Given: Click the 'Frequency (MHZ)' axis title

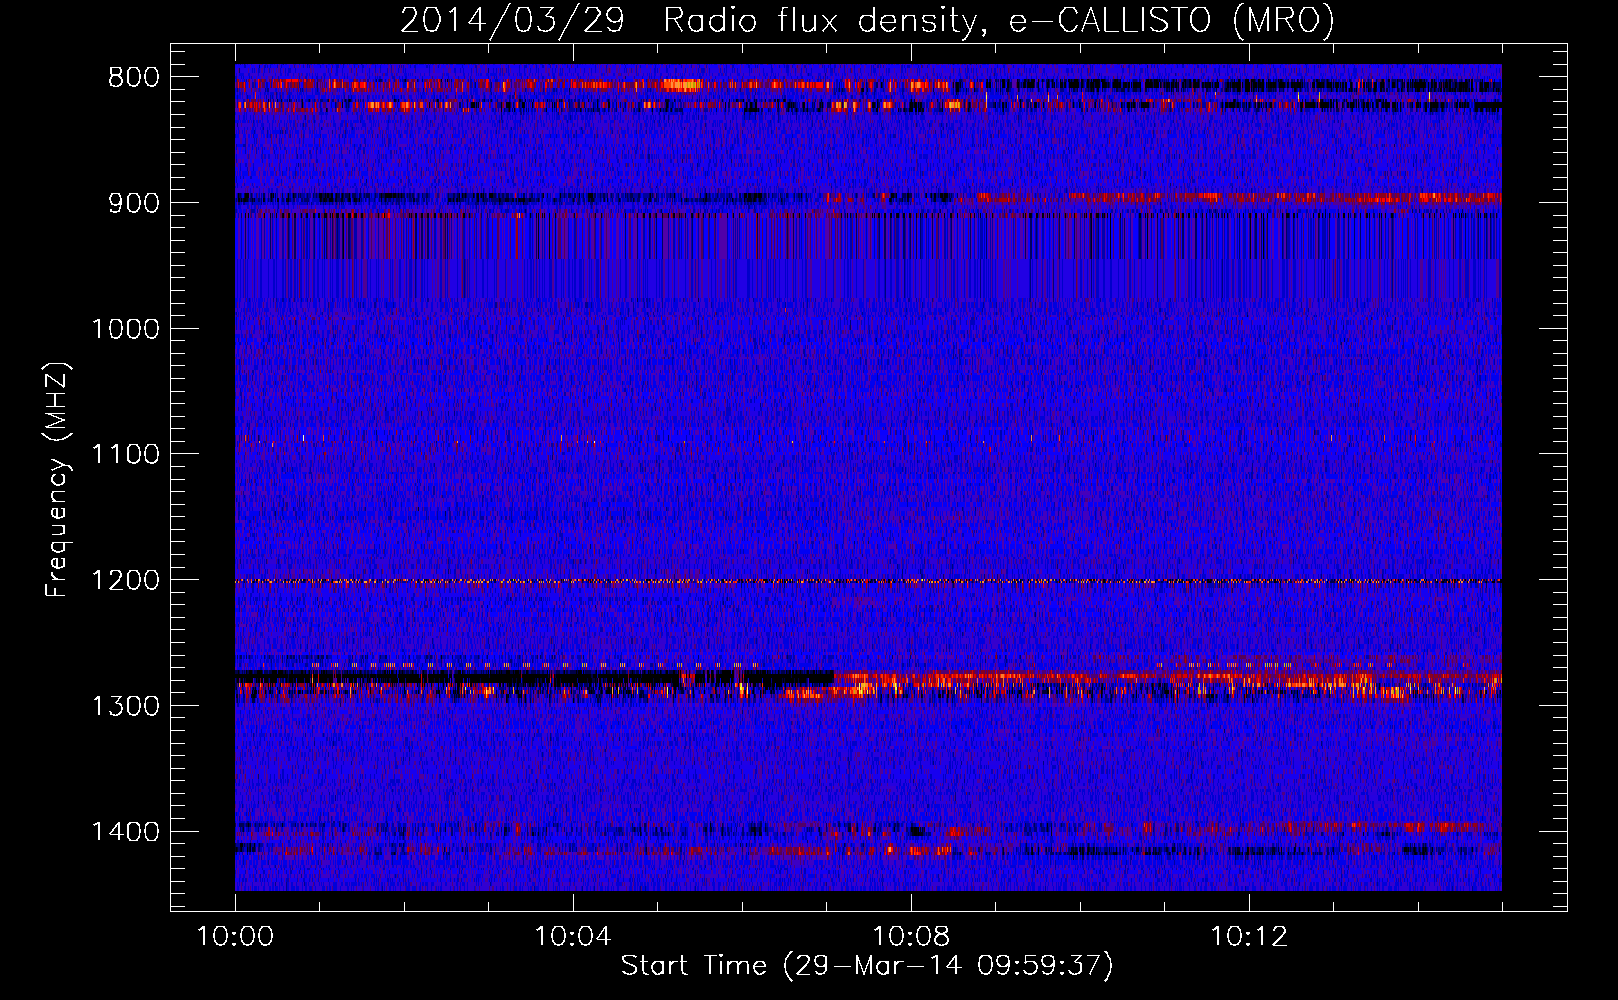Looking at the screenshot, I should (x=57, y=479).
